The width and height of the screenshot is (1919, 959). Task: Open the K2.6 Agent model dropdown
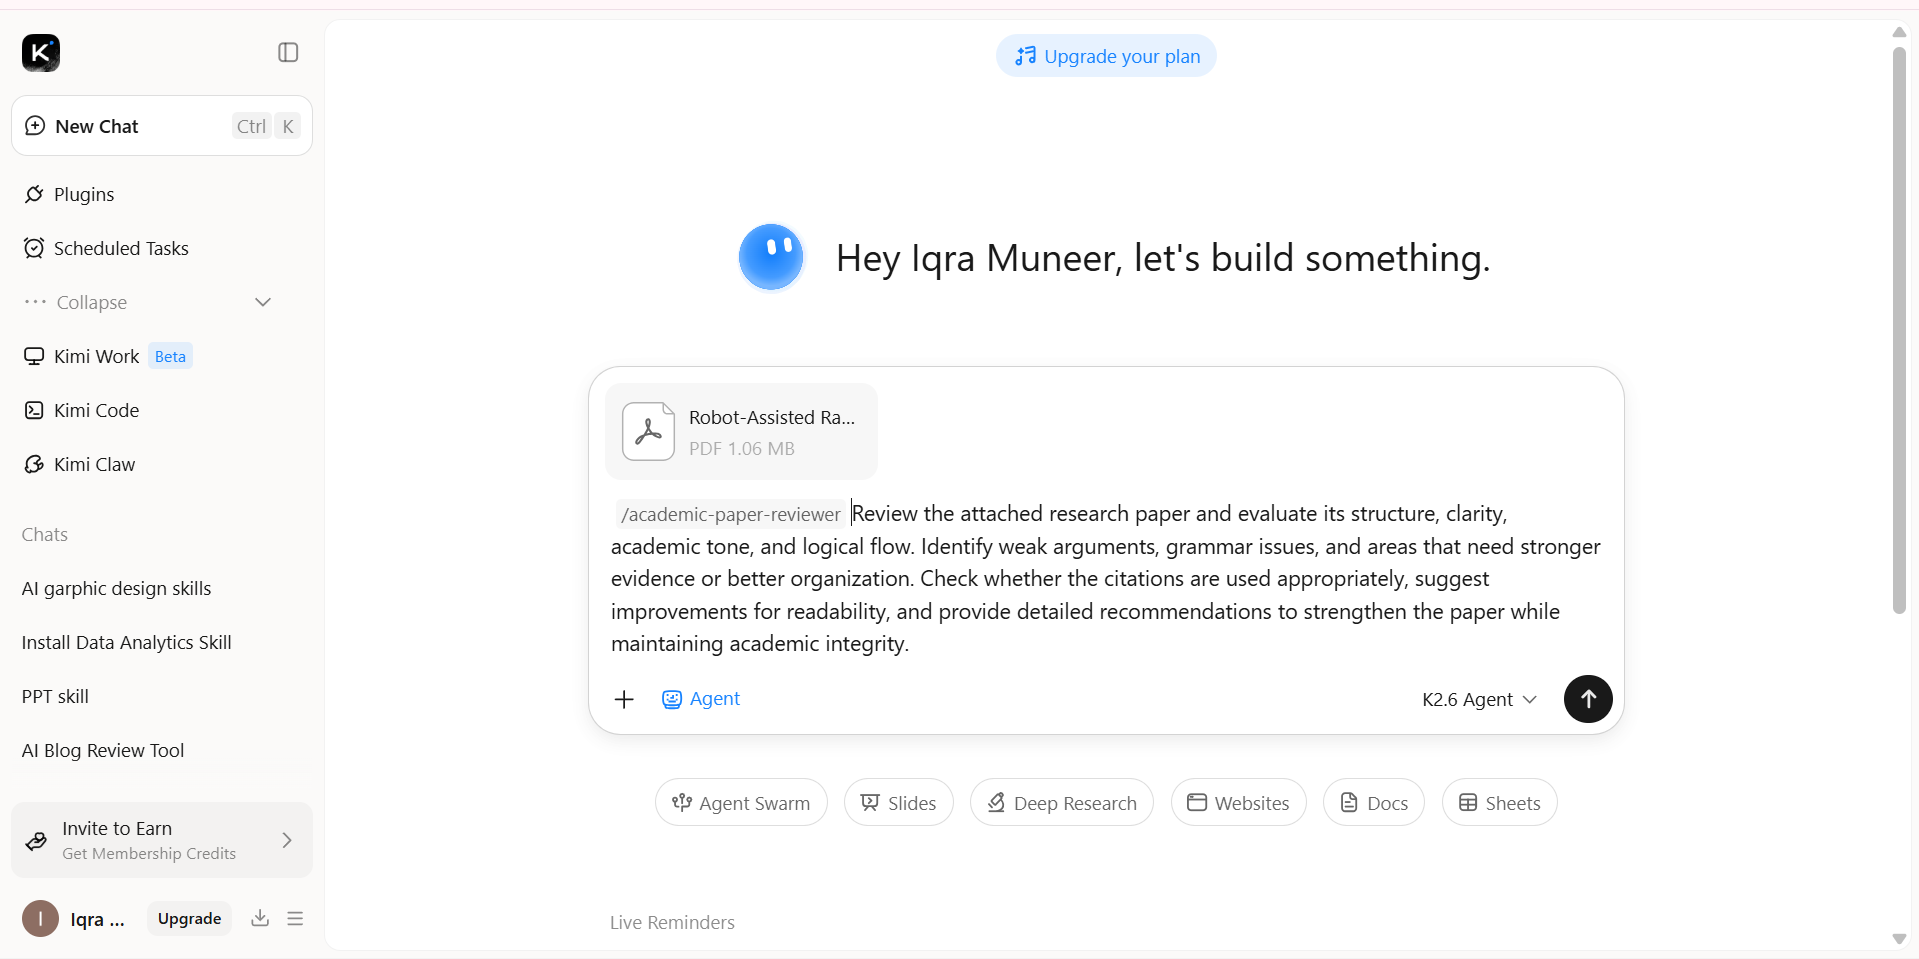point(1479,699)
